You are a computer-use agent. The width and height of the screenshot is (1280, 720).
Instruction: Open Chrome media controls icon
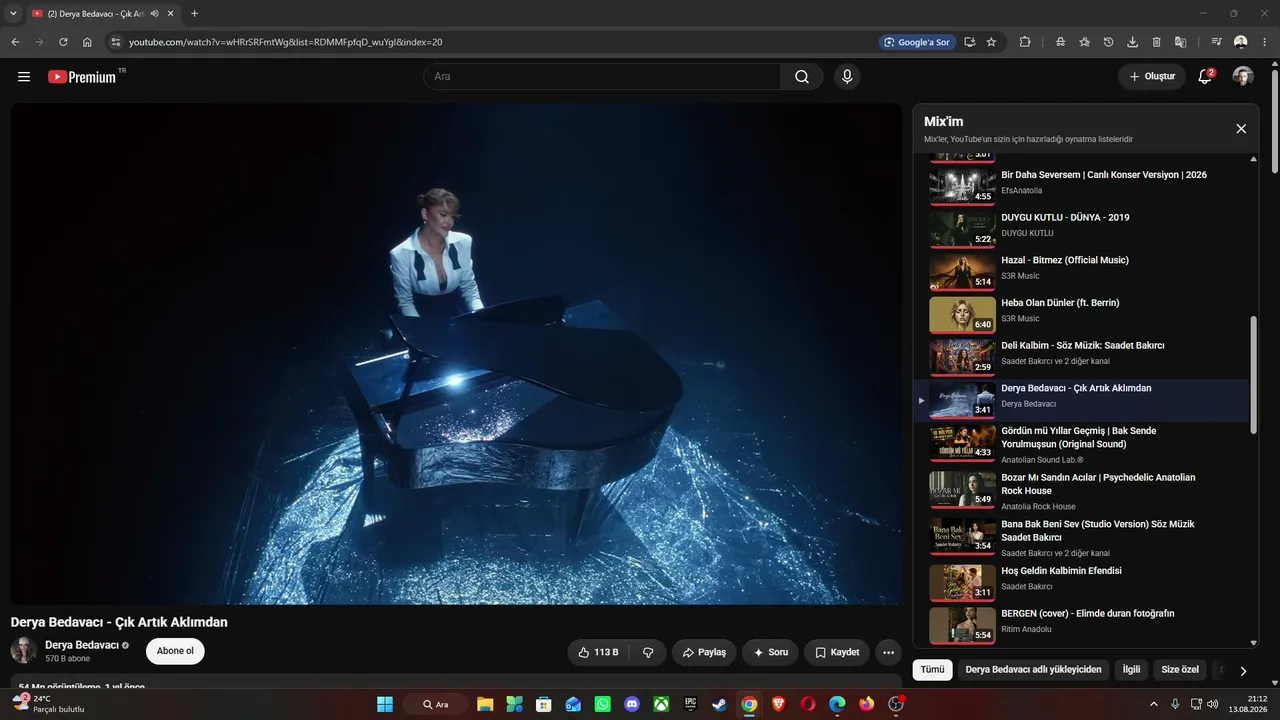click(1217, 42)
